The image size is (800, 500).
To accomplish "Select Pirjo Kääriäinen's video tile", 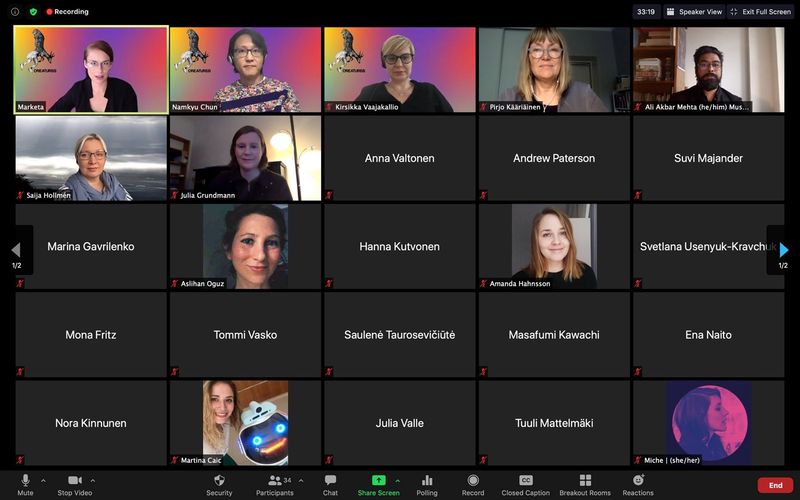I will point(554,69).
